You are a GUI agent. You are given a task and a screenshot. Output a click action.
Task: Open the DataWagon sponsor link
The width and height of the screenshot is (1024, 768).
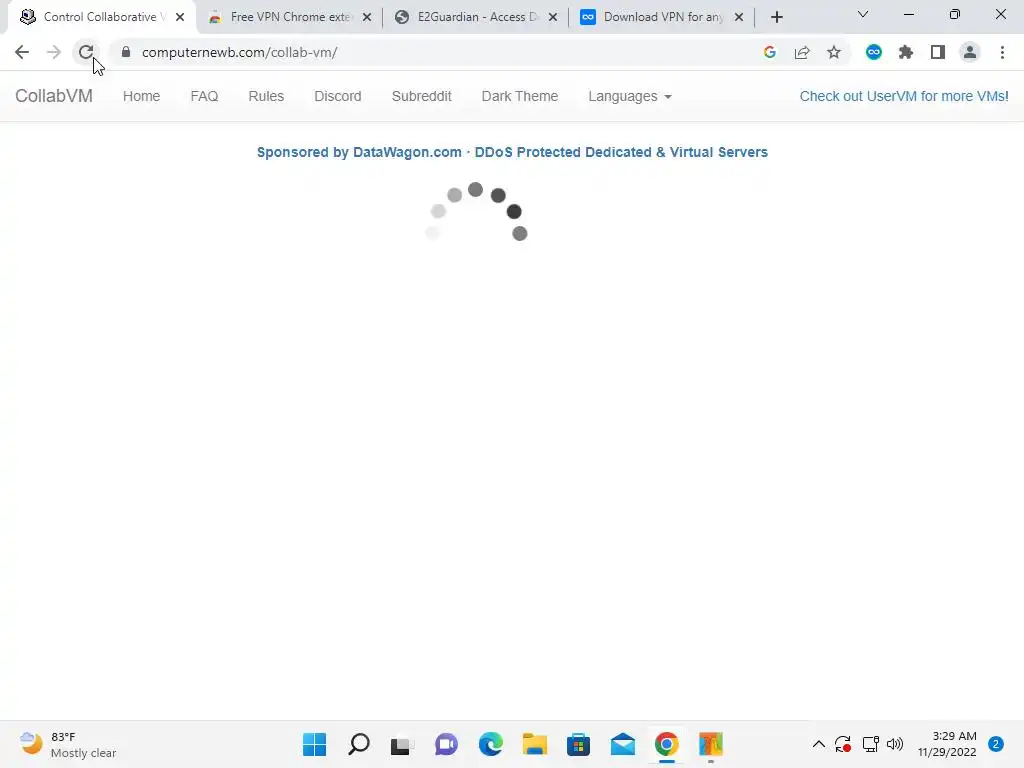click(512, 152)
